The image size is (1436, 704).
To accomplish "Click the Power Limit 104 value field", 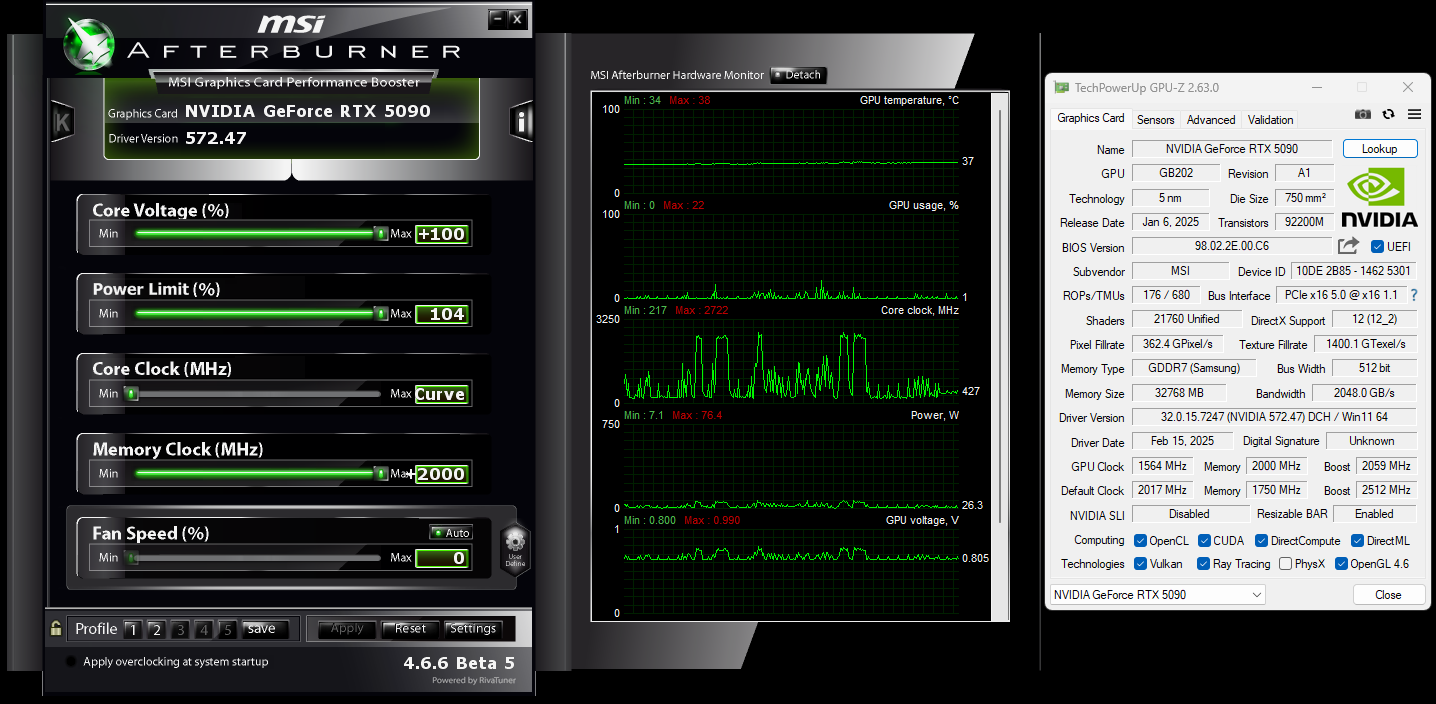I will click(442, 314).
